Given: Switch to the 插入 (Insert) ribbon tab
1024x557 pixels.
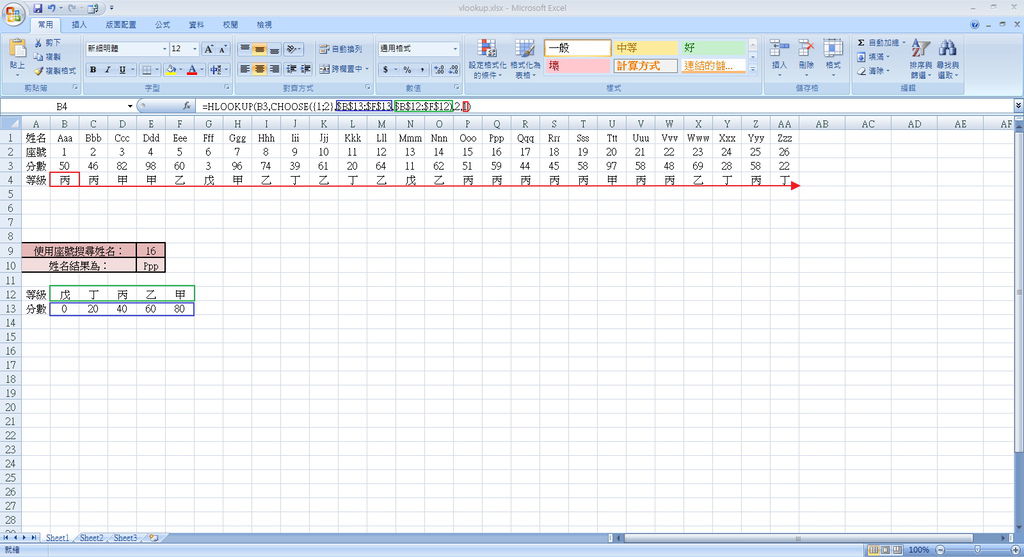Looking at the screenshot, I should click(79, 24).
